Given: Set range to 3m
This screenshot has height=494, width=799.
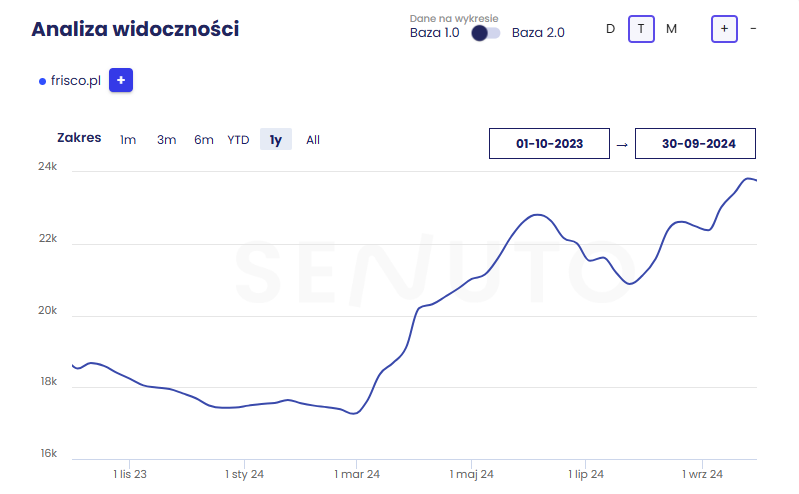Looking at the screenshot, I should [x=166, y=140].
